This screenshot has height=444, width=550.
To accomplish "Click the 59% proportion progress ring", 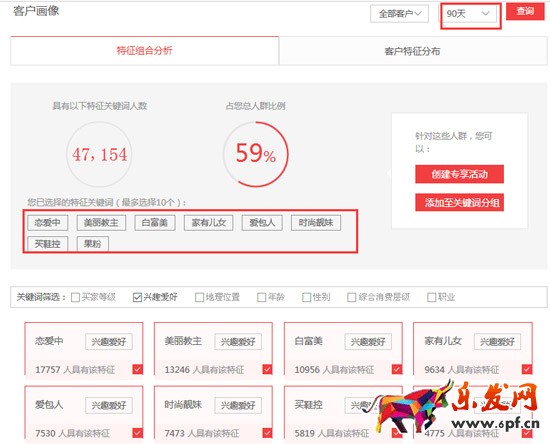I will 256,154.
